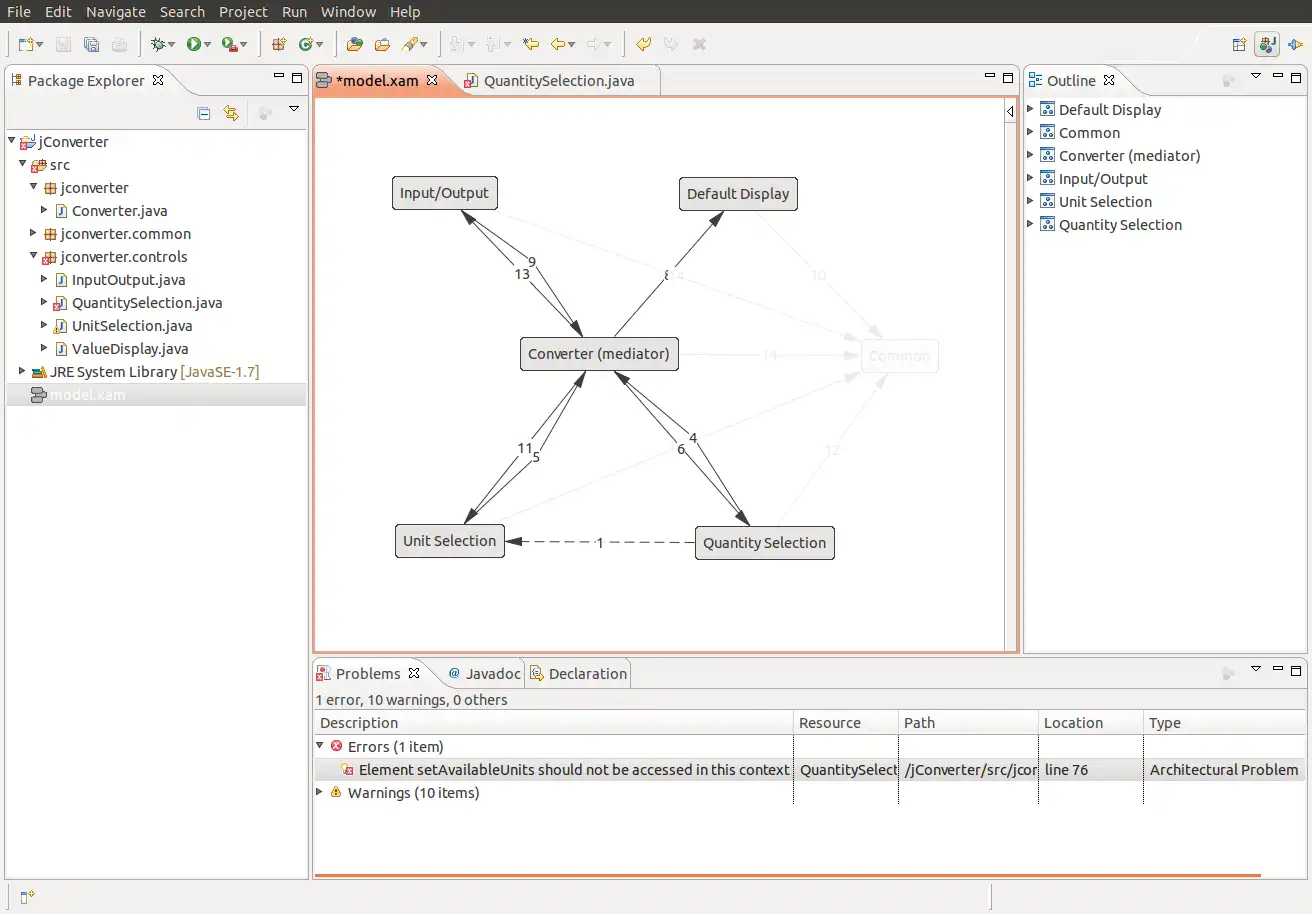Expand Default Display in Outline
The width and height of the screenshot is (1312, 914).
coord(1031,109)
